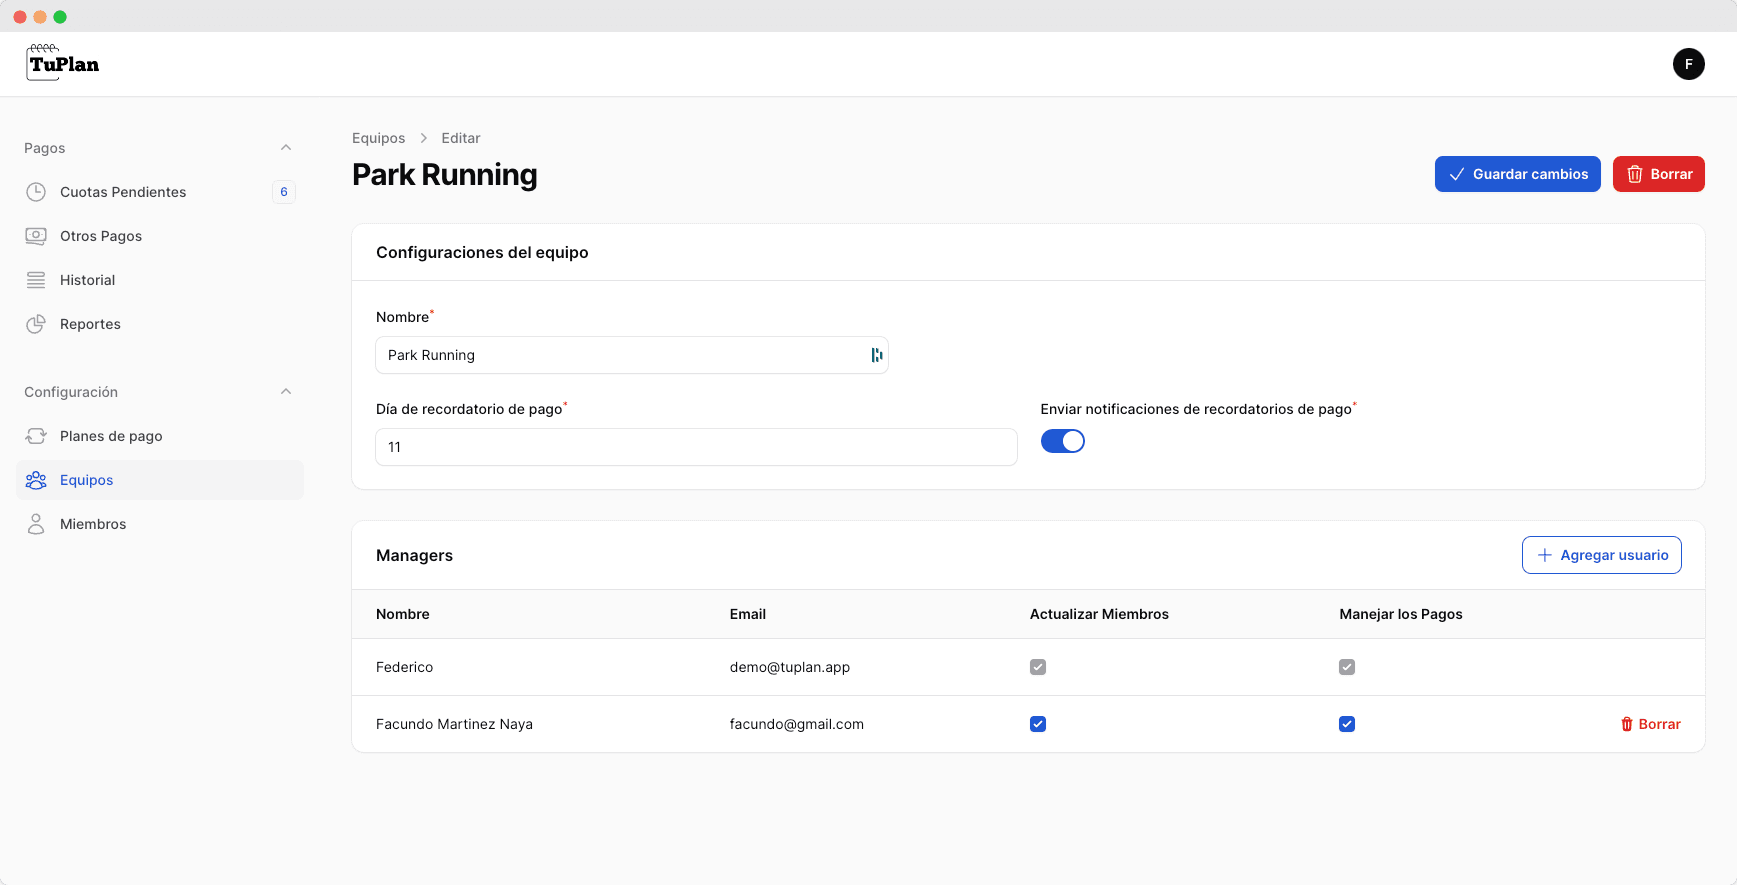Save with Guardar cambios button

(1517, 174)
